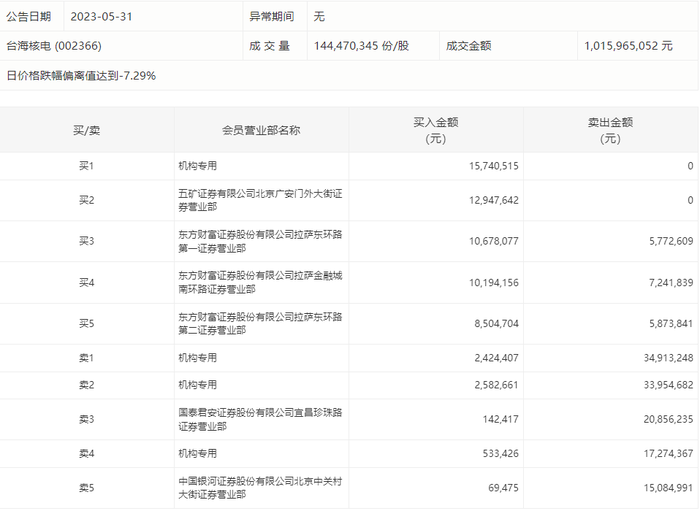Select the 无 value beside 异常期间
This screenshot has width=700, height=511.
point(319,17)
